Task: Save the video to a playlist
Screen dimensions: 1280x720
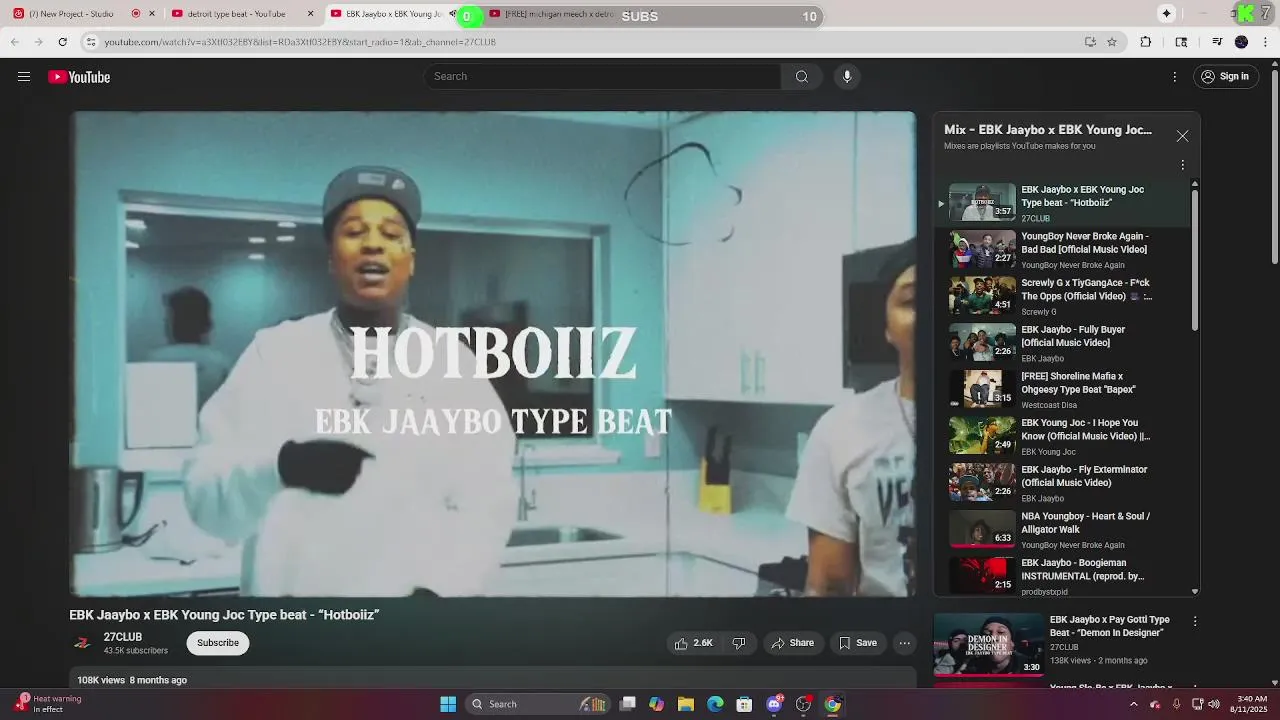Action: (858, 643)
